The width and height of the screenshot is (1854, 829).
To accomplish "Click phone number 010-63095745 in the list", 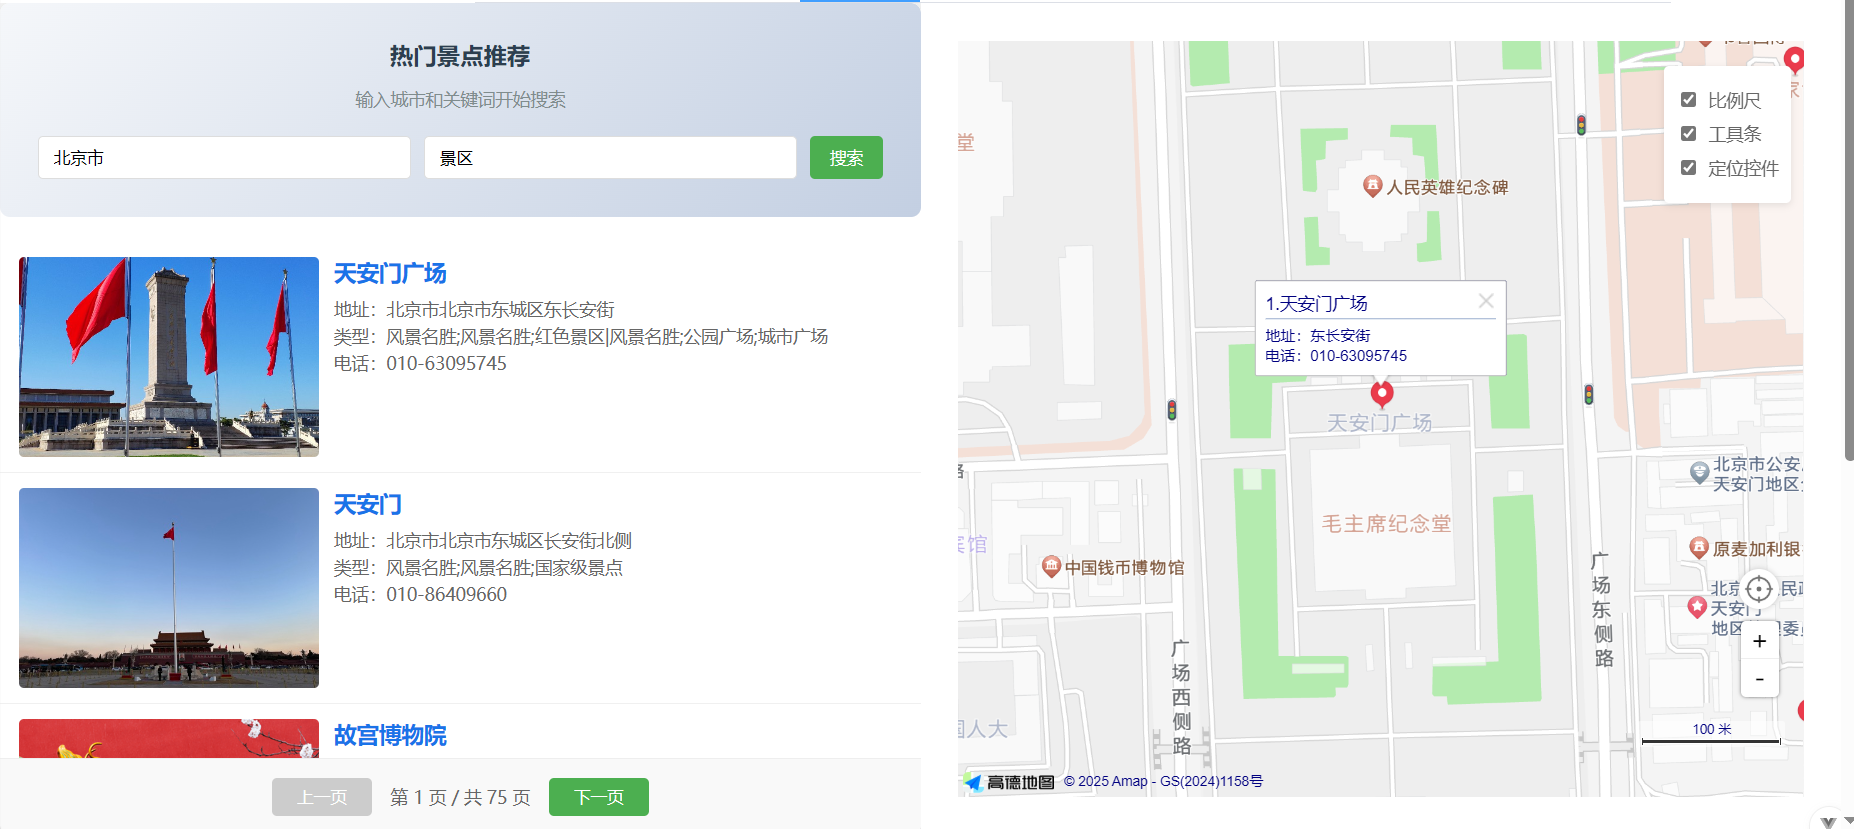I will coord(446,364).
